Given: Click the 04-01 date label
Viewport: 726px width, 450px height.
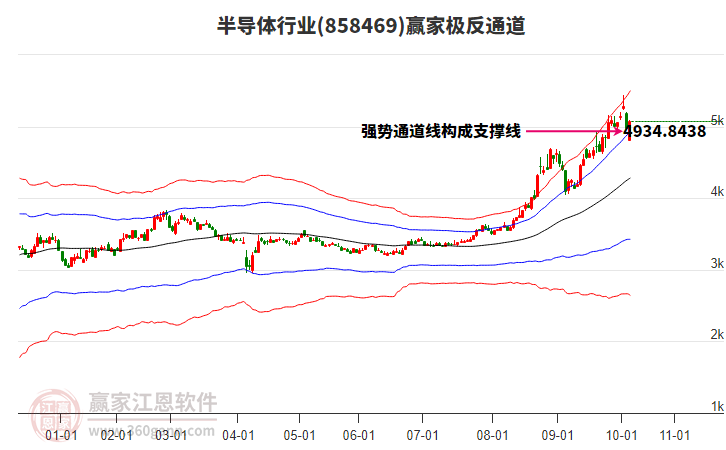Looking at the screenshot, I should tap(238, 436).
